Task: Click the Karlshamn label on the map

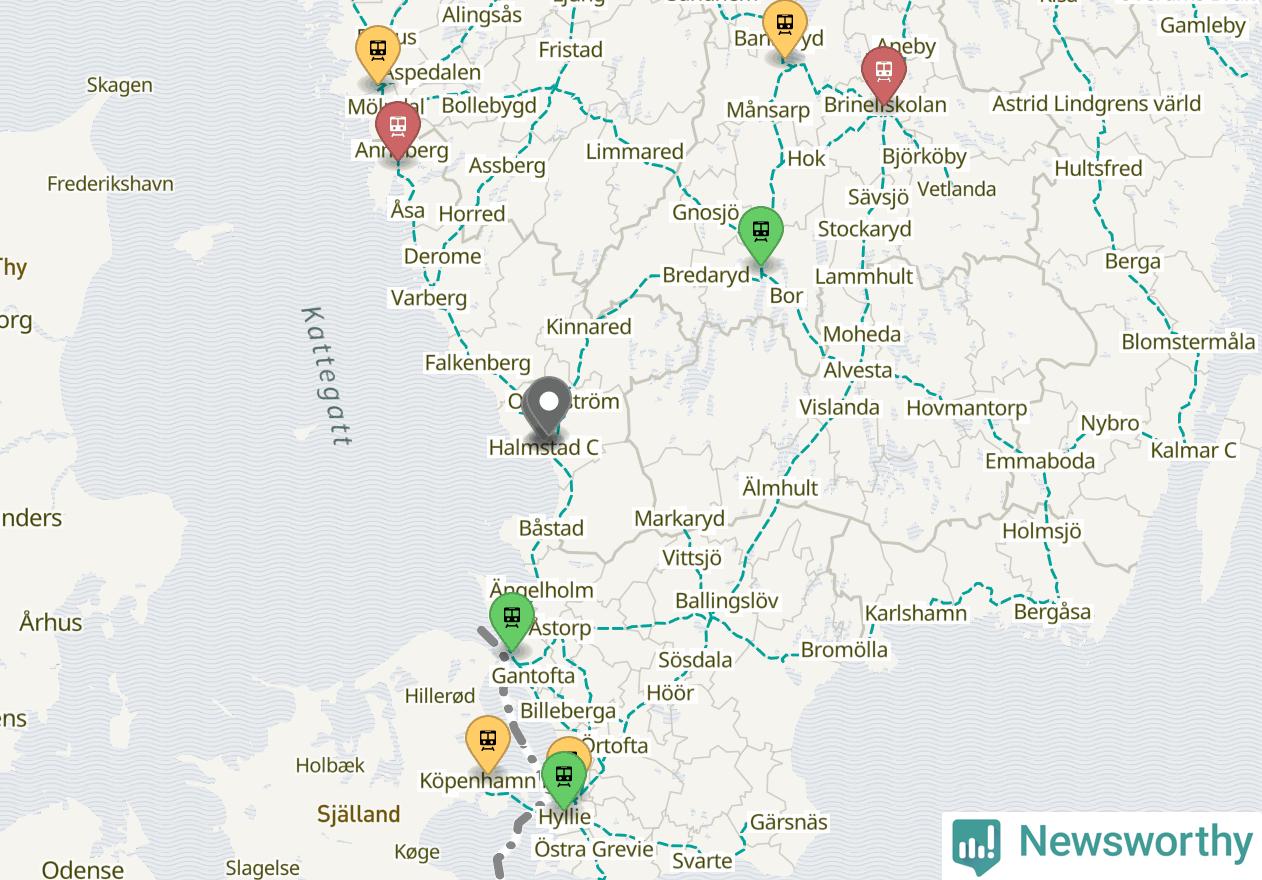Action: click(x=916, y=613)
